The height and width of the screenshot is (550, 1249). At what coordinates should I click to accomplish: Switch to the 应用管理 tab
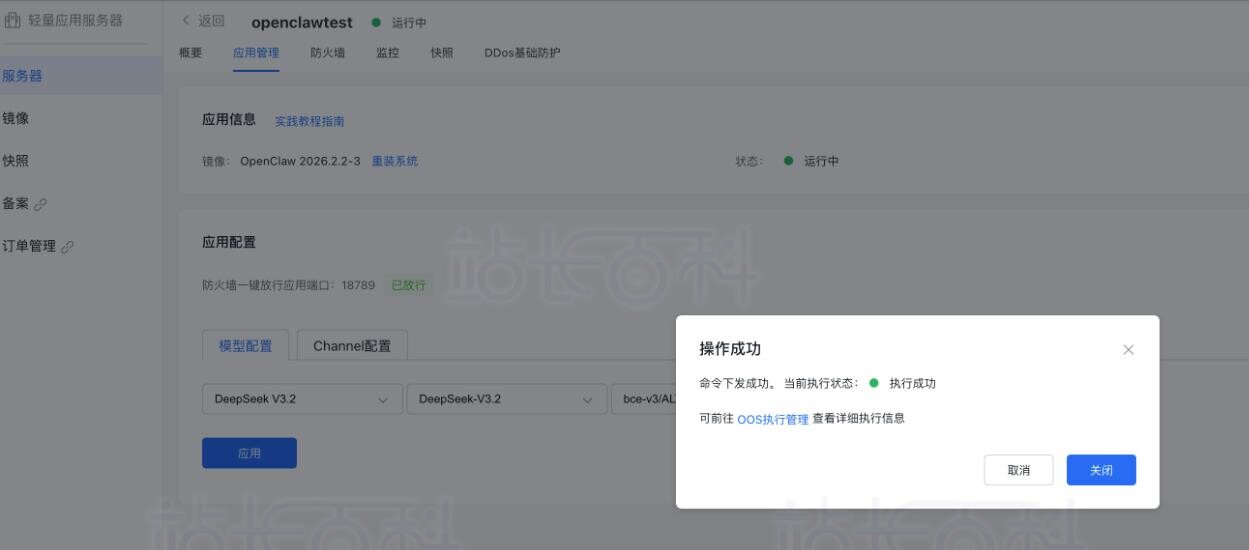pos(256,53)
